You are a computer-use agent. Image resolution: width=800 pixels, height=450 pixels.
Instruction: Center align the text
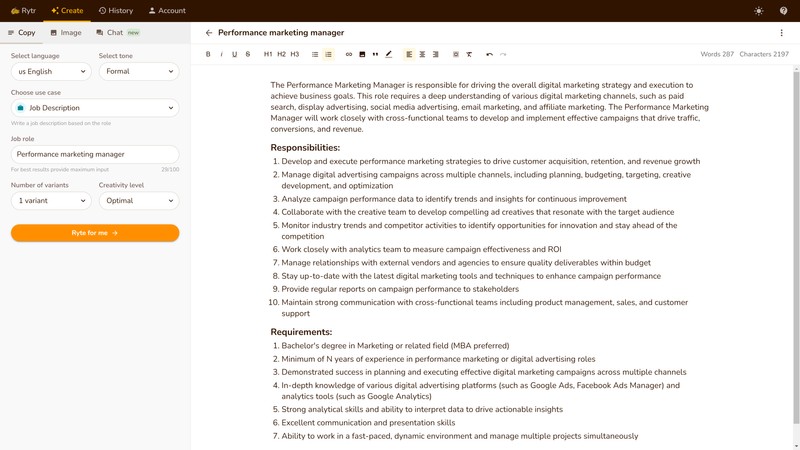422,54
